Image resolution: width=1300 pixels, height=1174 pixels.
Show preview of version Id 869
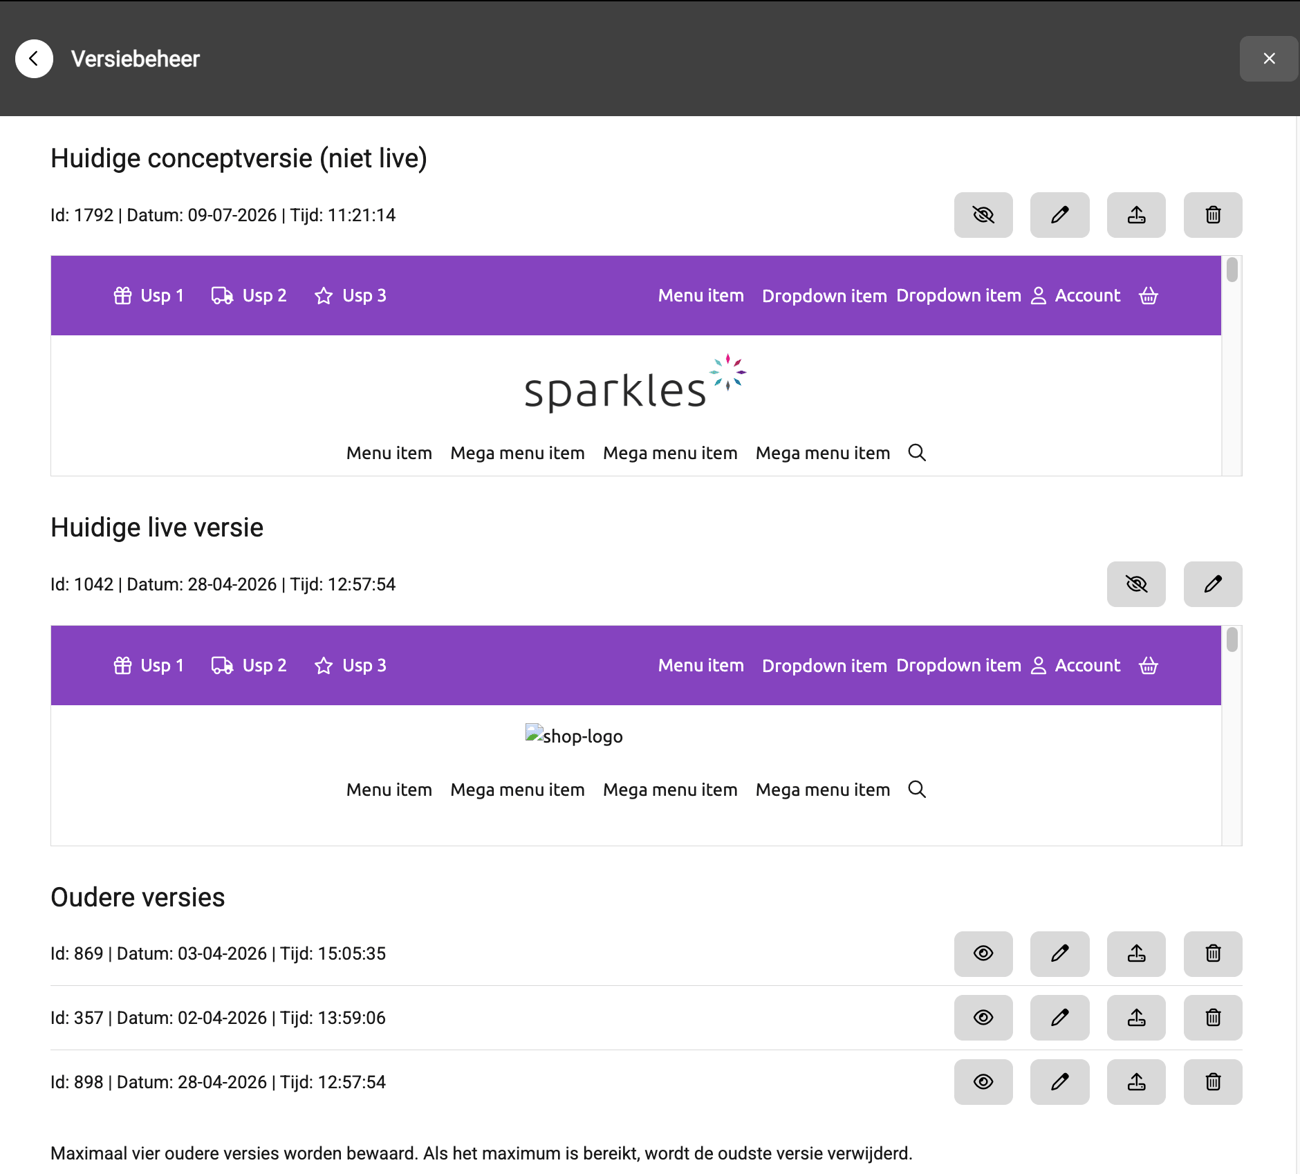tap(983, 954)
